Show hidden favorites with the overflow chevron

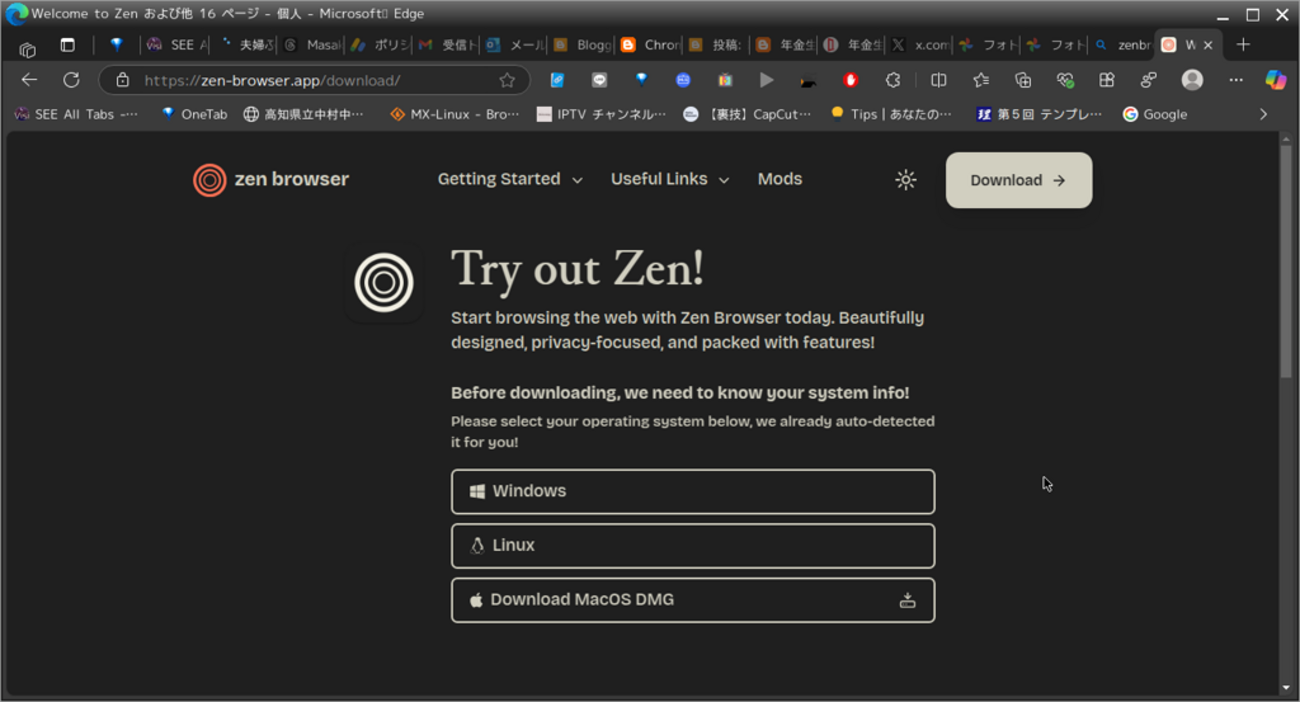click(1264, 114)
